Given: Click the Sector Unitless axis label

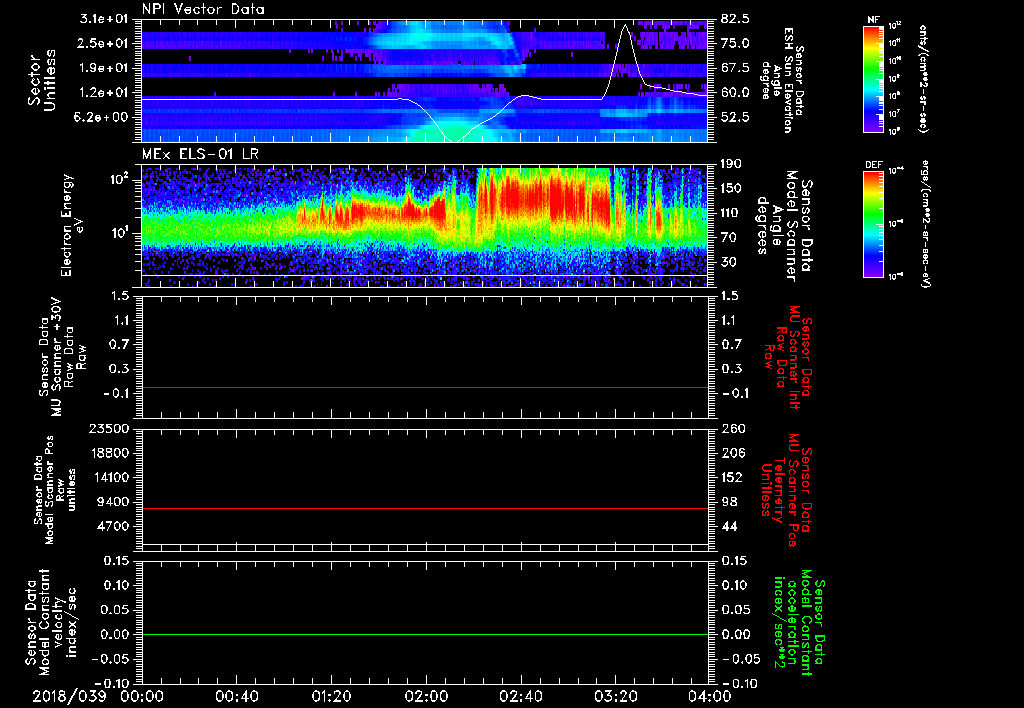Looking at the screenshot, I should (x=41, y=82).
